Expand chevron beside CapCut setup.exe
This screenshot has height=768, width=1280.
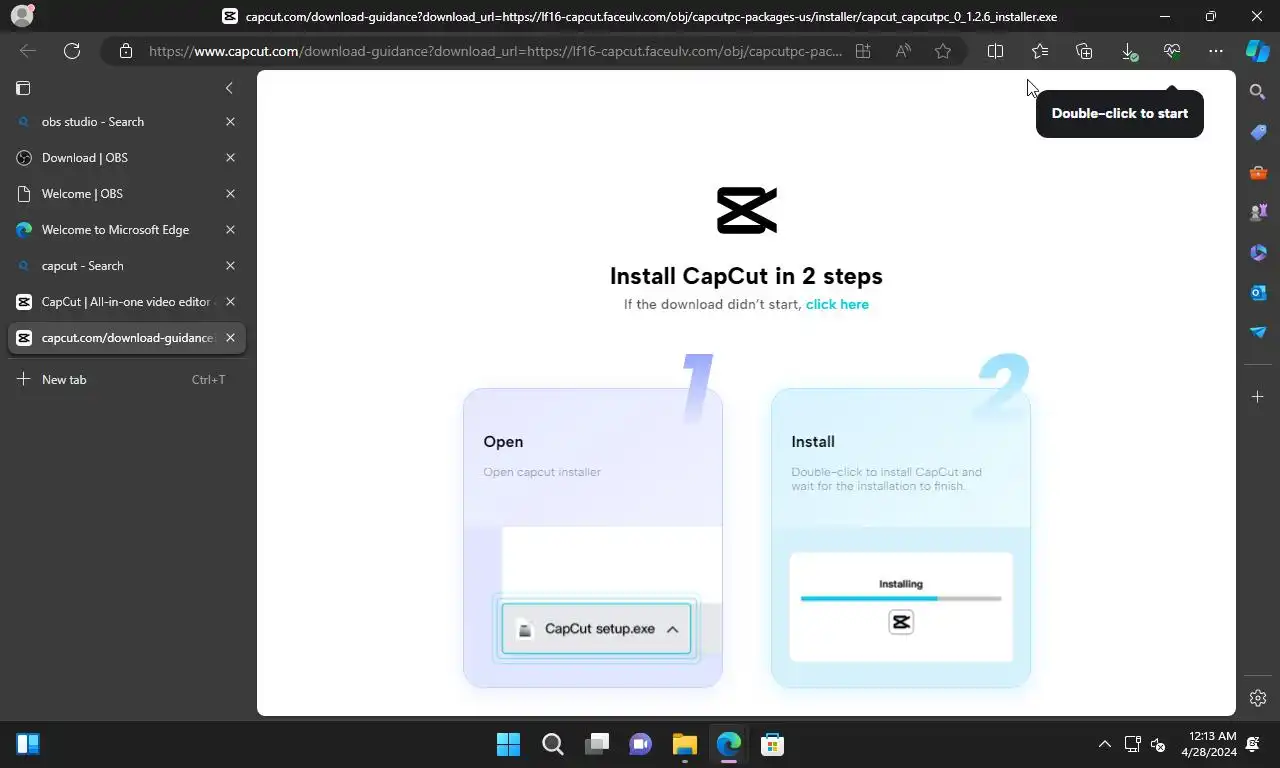672,629
